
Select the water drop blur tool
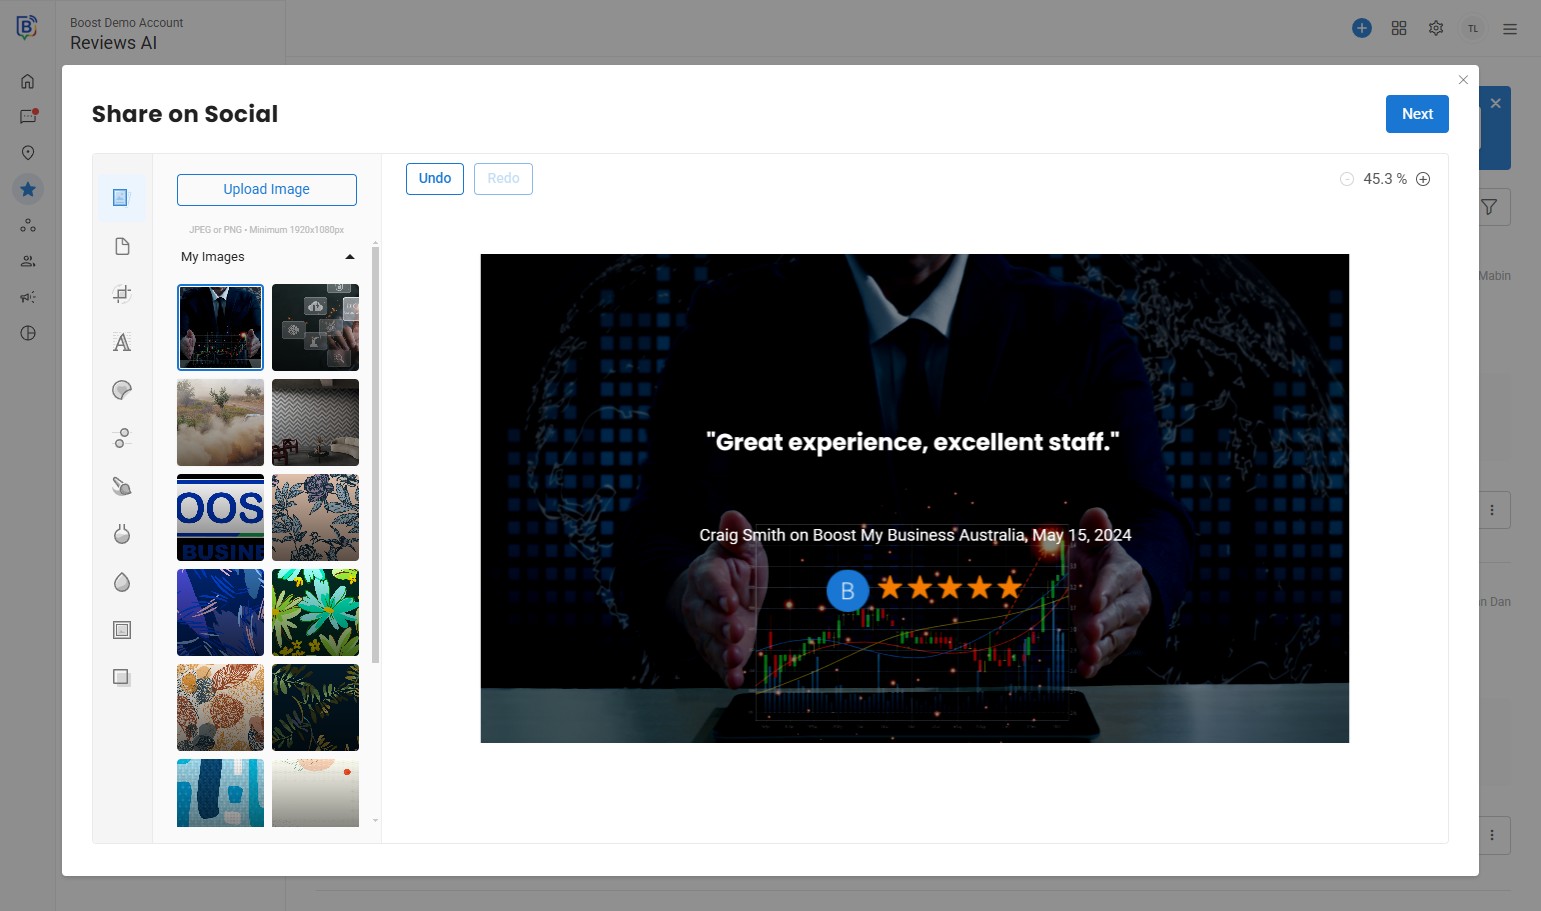122,582
